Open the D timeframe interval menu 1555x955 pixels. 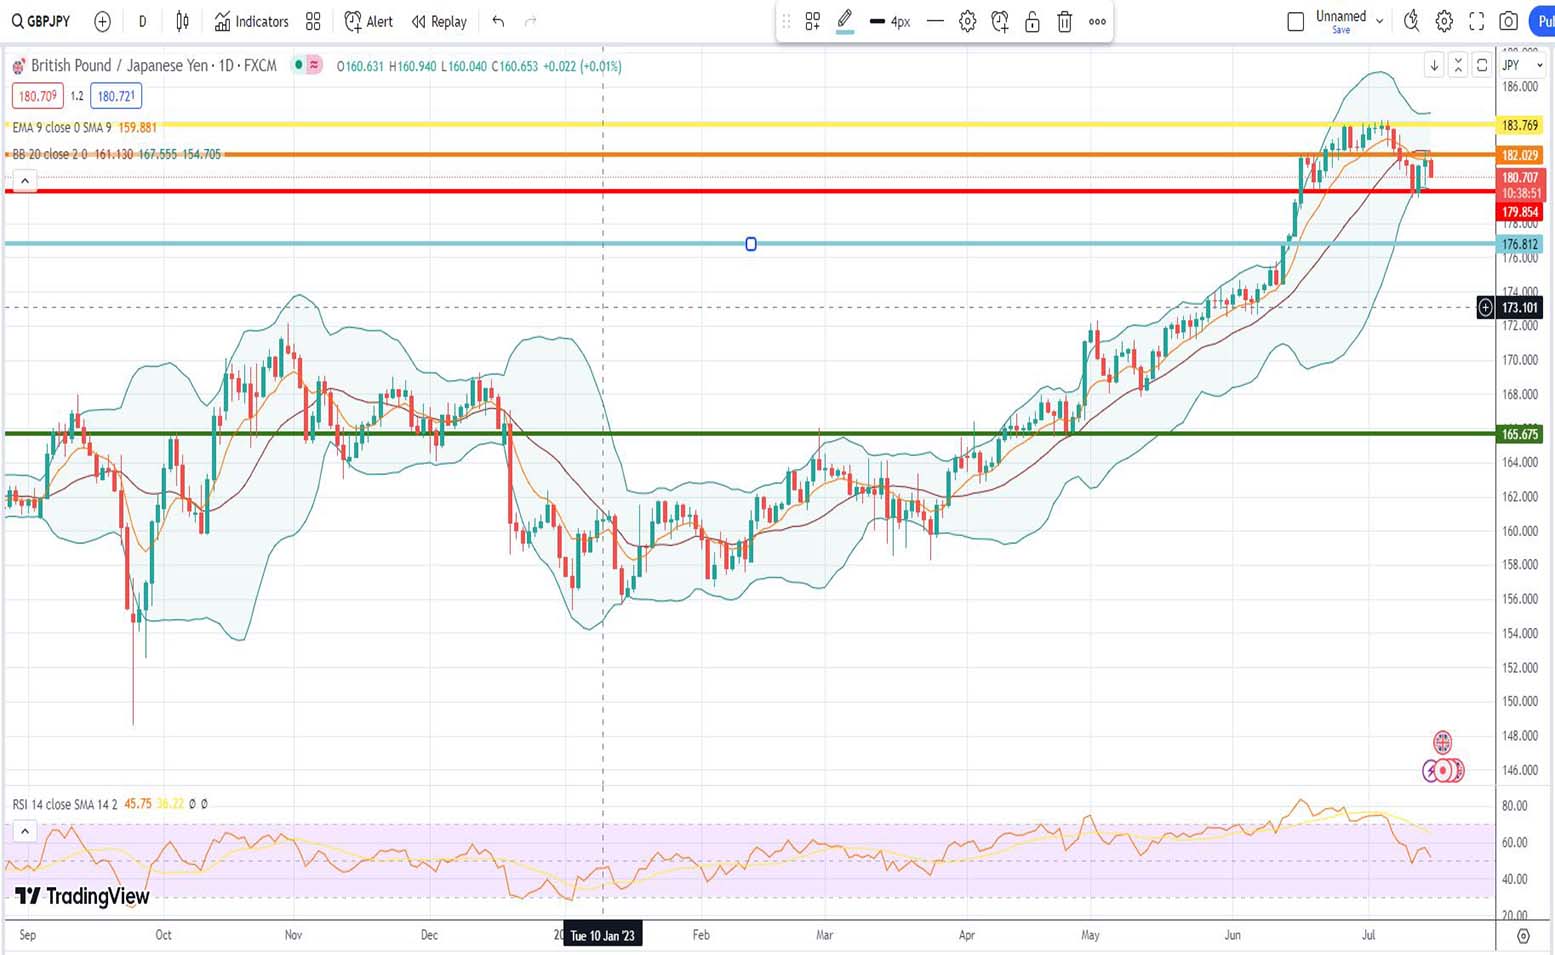(142, 21)
